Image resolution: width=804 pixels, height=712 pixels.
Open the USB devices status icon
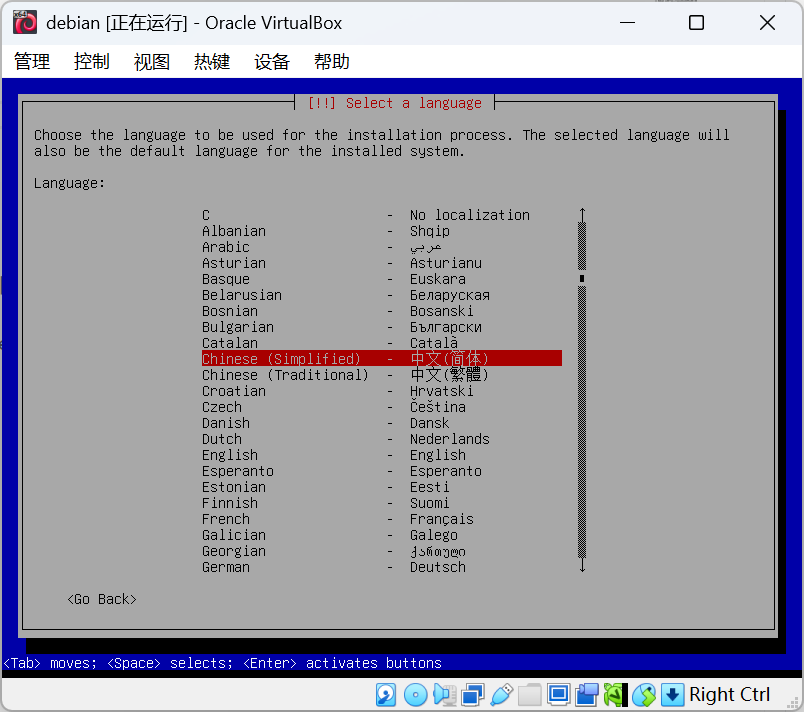(501, 695)
